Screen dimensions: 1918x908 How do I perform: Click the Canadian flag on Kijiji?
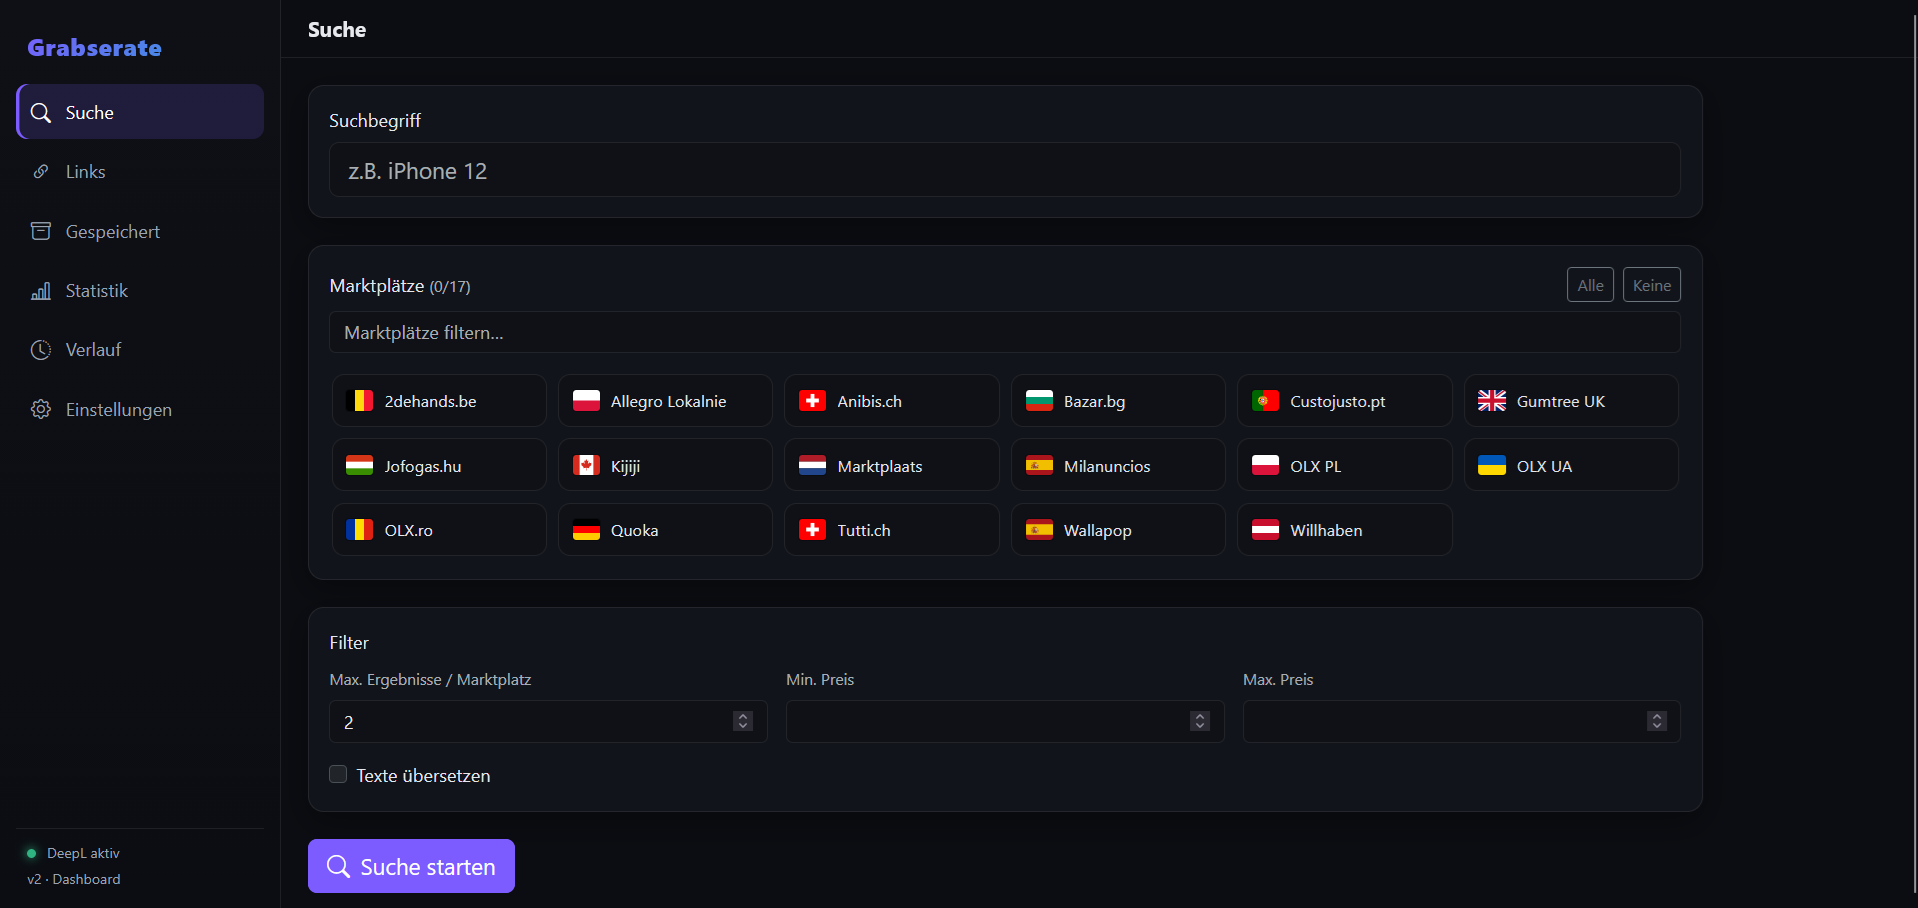point(586,466)
